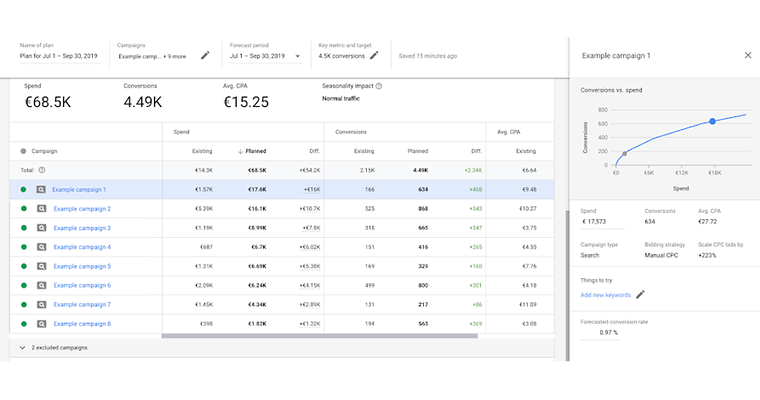Screen dimensions: 760x400
Task: Click search icon for Example campaign 7
Action: 41,304
